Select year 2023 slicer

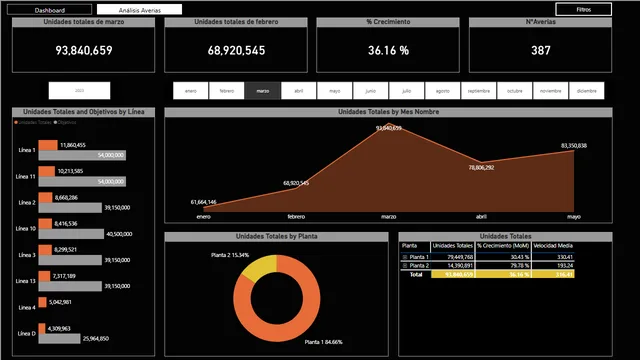79,91
